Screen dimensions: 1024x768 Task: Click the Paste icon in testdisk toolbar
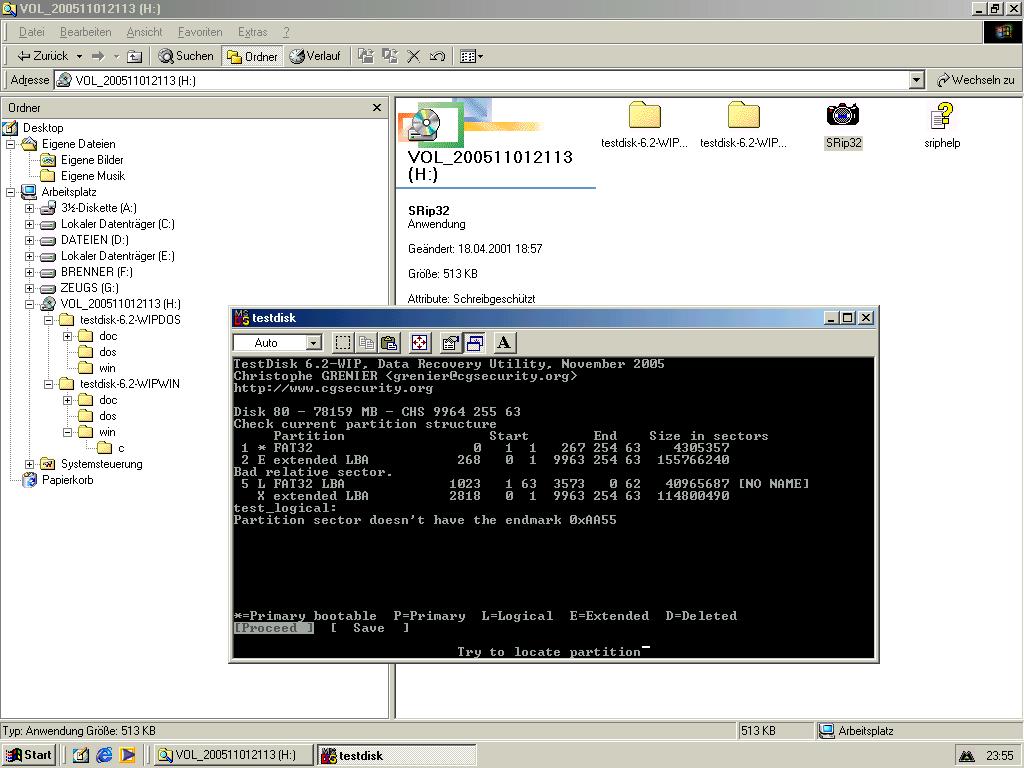click(x=389, y=343)
